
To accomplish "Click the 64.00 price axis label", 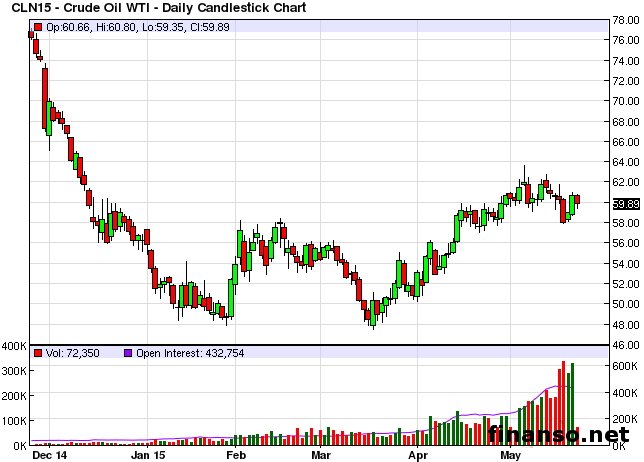I will (626, 162).
